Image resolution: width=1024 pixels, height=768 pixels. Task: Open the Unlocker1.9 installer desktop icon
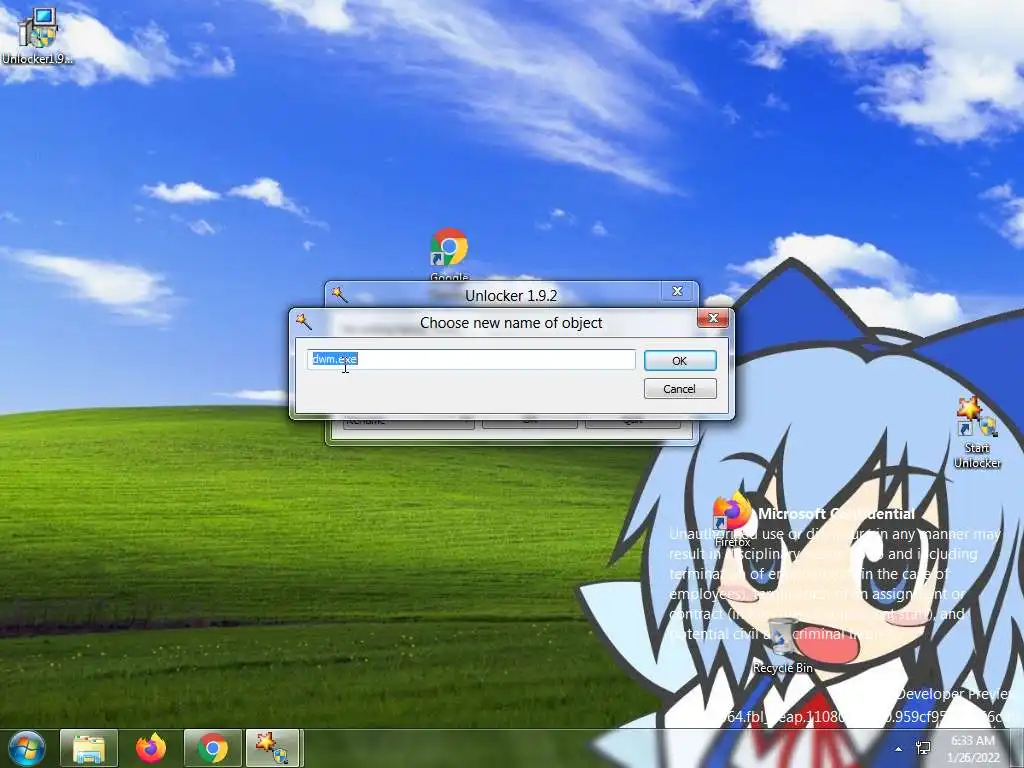[37, 37]
